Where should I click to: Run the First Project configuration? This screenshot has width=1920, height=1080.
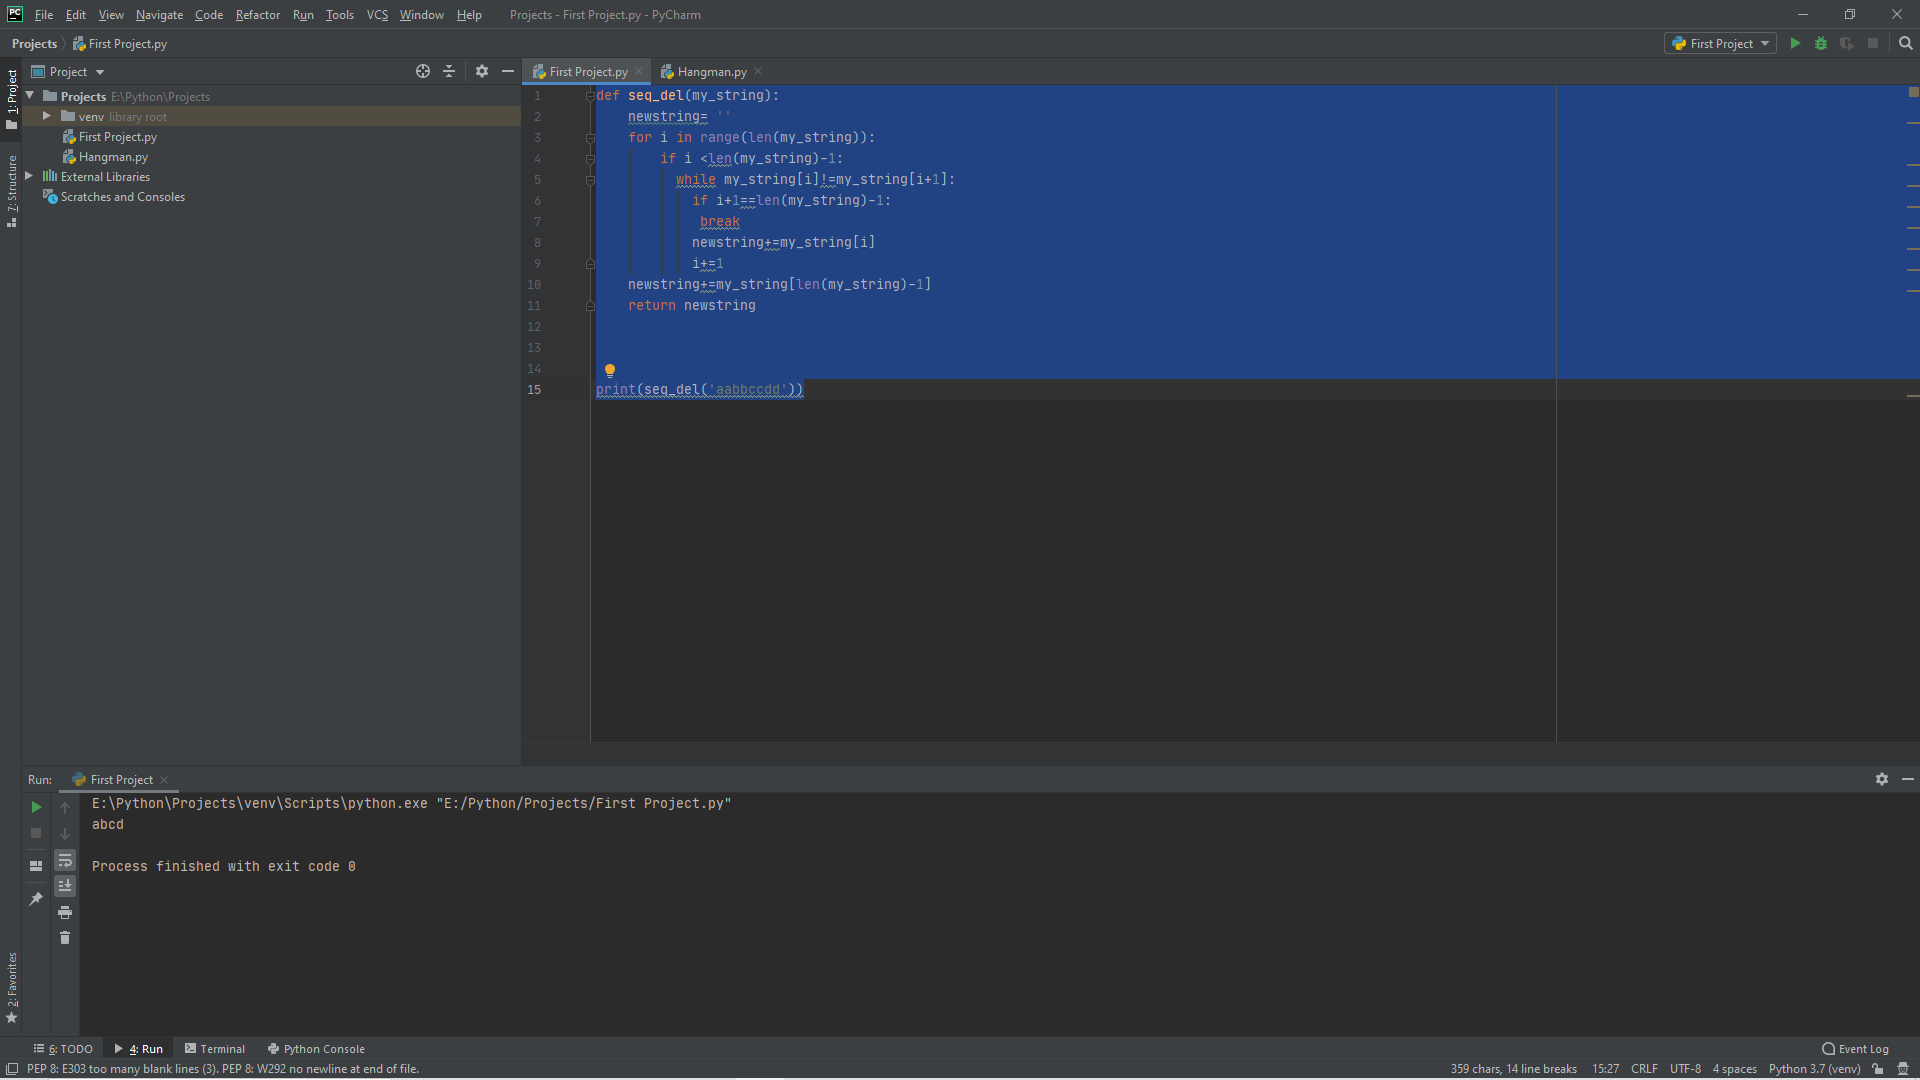point(1795,44)
